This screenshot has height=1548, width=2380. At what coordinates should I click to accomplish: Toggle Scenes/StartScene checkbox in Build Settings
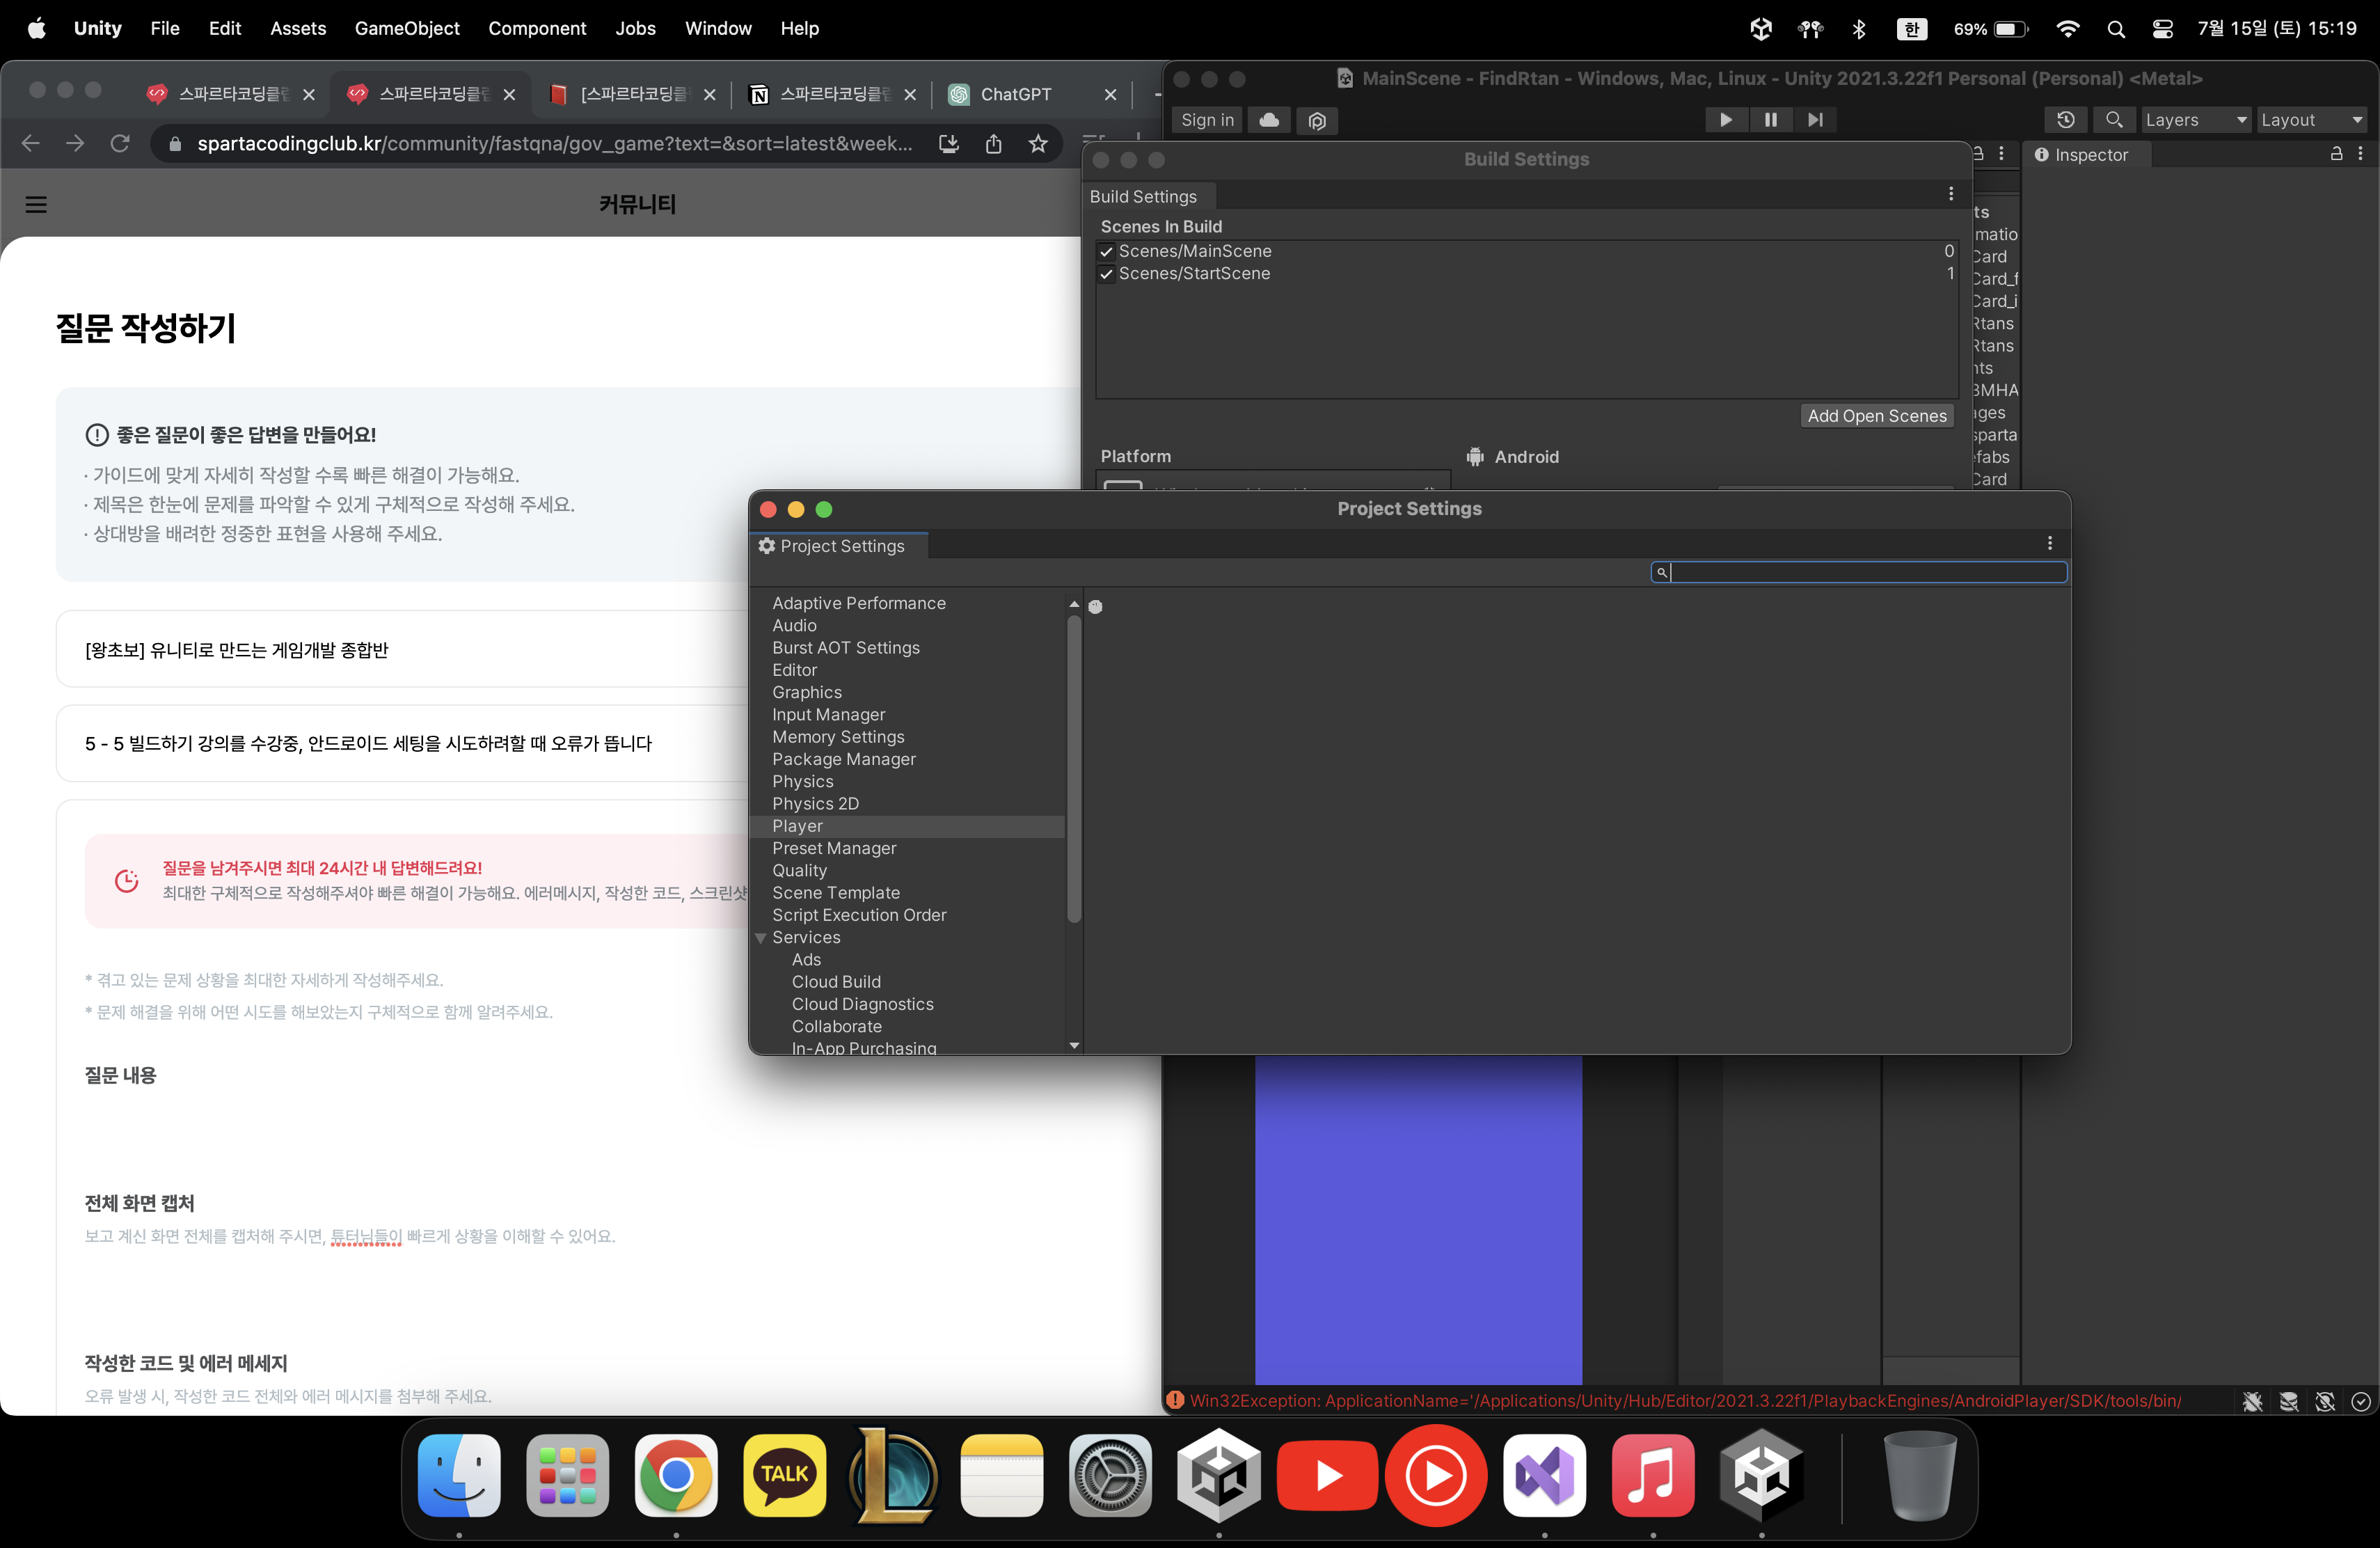1106,274
